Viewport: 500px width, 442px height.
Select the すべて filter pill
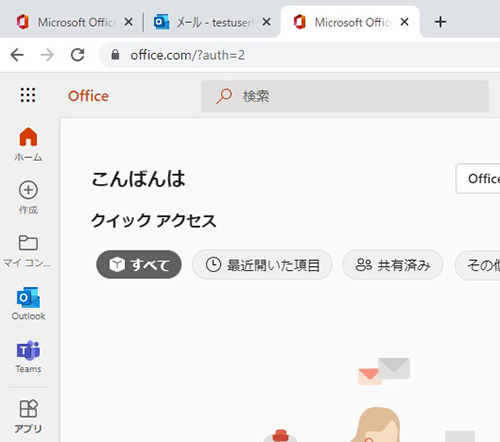[139, 265]
